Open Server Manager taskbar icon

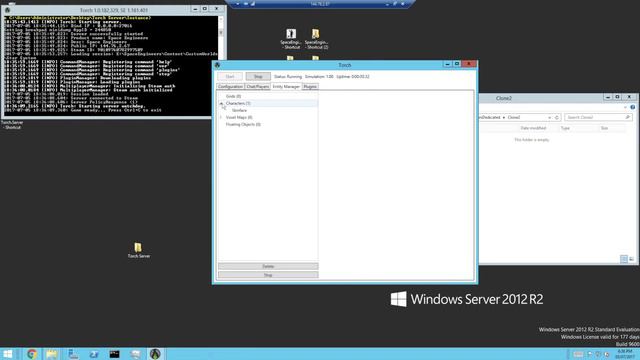(x=73, y=354)
